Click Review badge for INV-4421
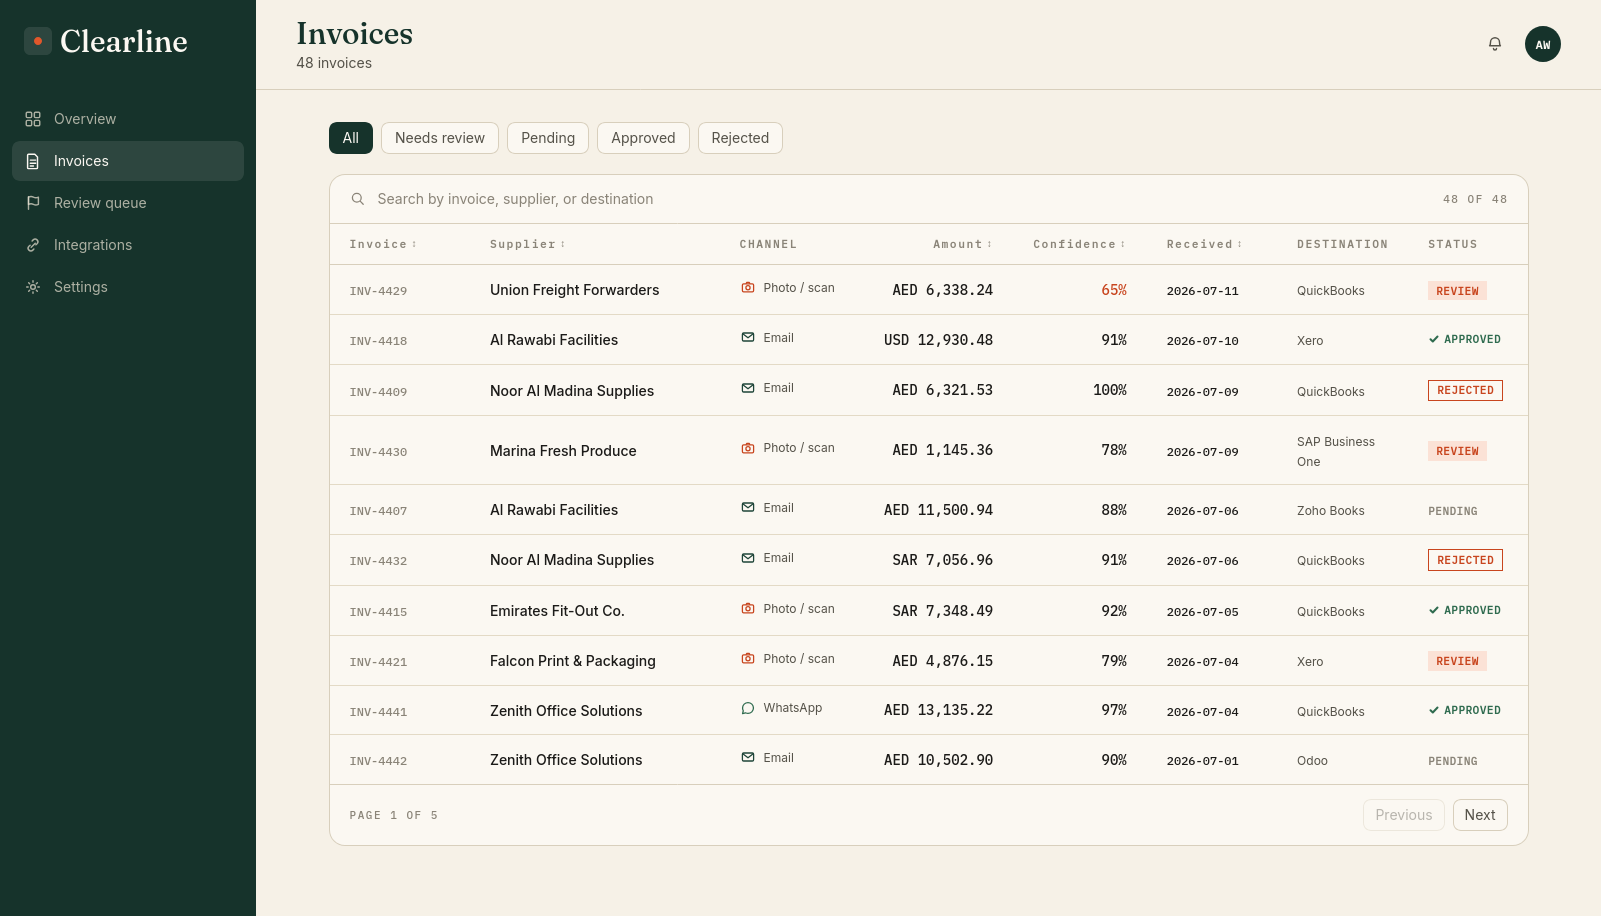Screen dimensions: 1601x916 pos(1457,661)
